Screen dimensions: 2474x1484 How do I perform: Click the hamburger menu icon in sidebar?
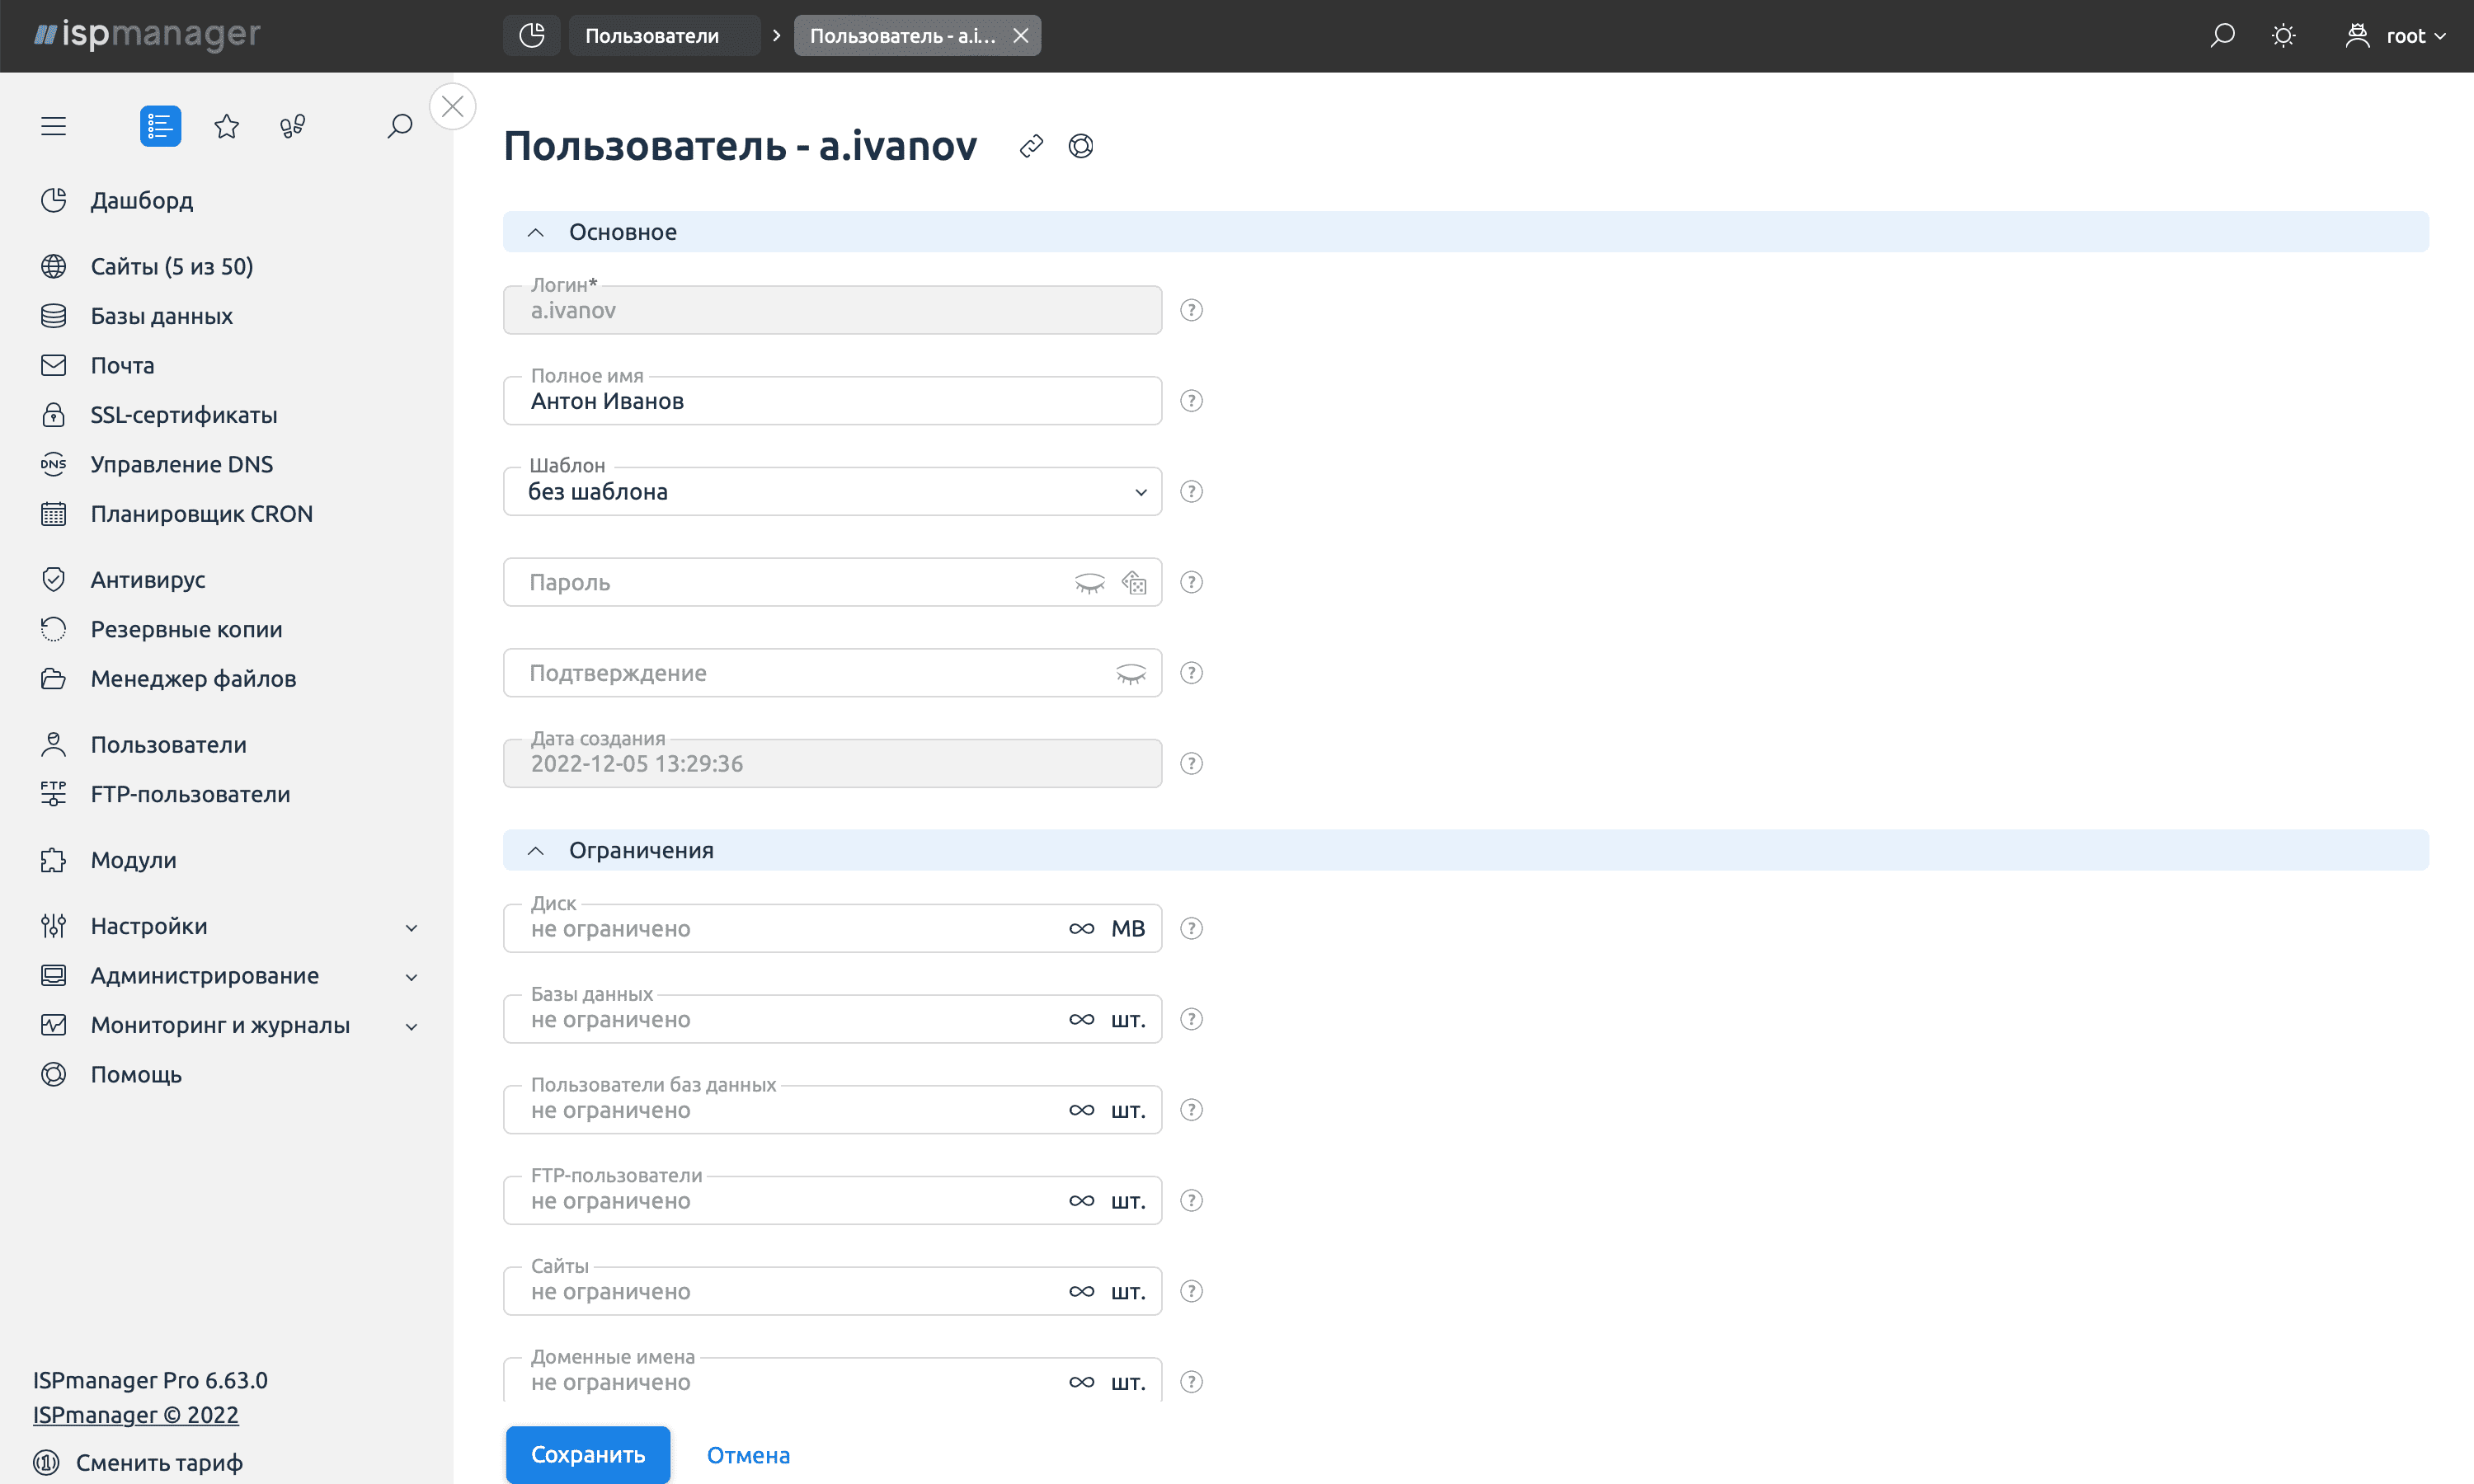(54, 126)
